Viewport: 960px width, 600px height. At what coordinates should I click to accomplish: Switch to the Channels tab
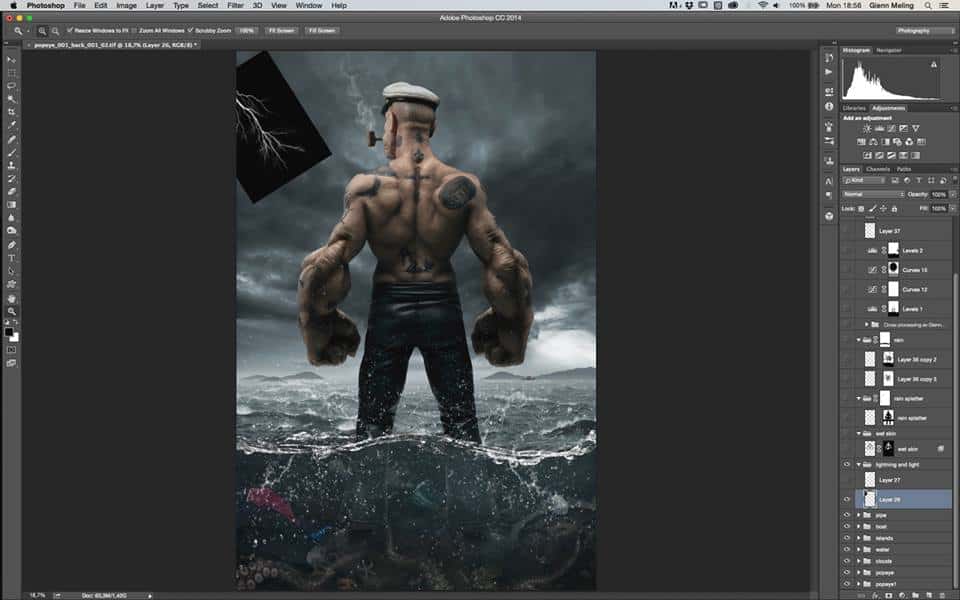pyautogui.click(x=877, y=169)
